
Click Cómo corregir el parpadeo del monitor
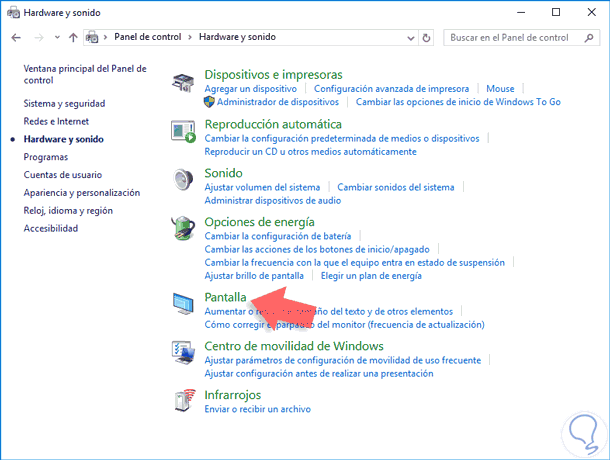[344, 325]
